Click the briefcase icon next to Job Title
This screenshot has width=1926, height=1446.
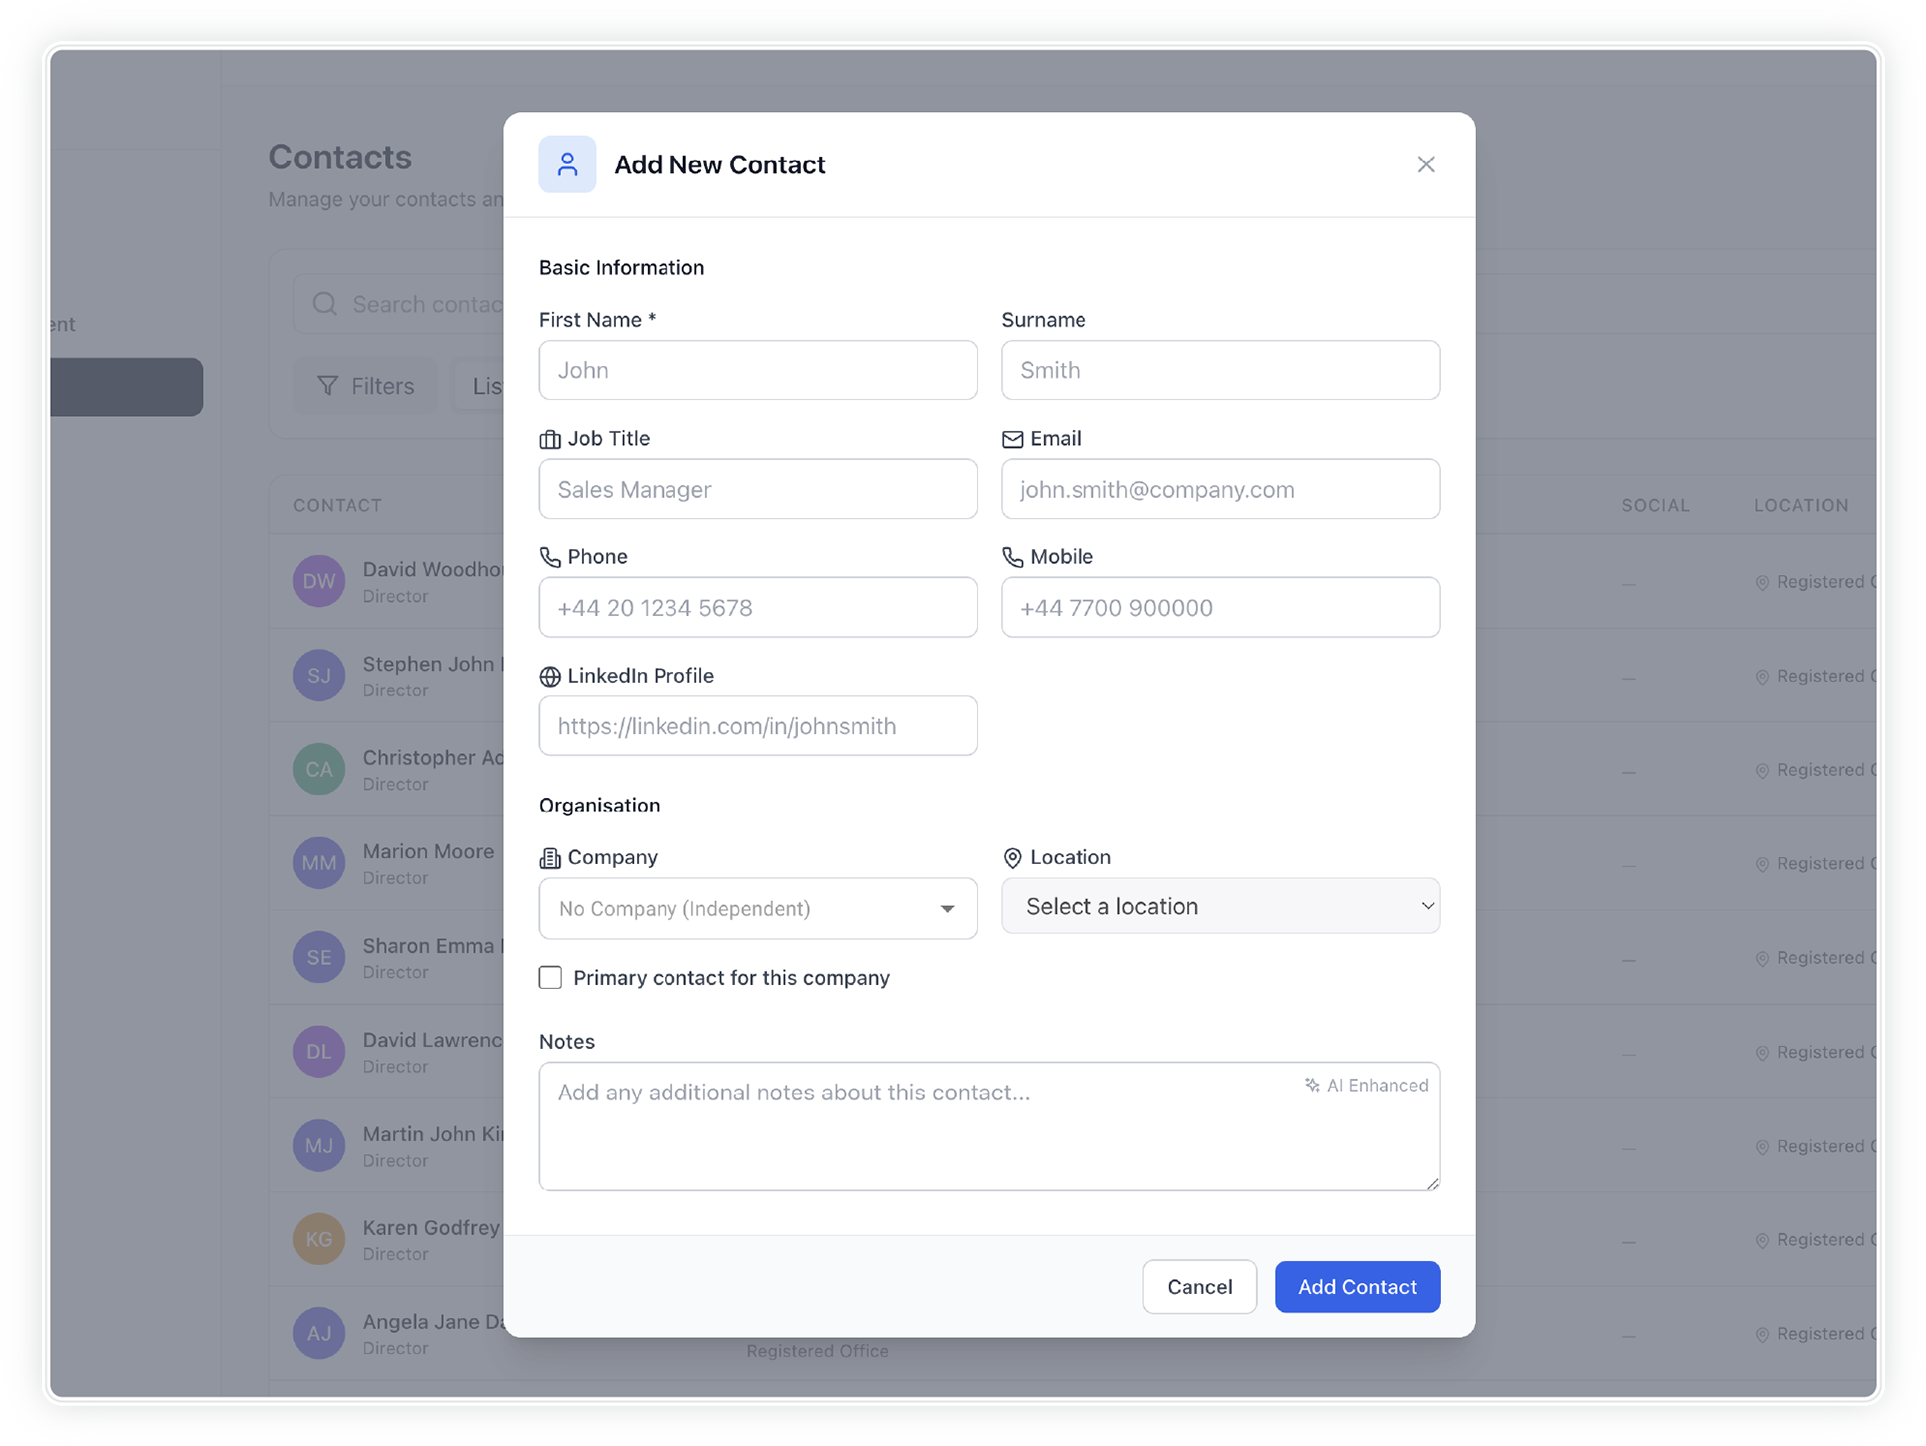(x=550, y=439)
